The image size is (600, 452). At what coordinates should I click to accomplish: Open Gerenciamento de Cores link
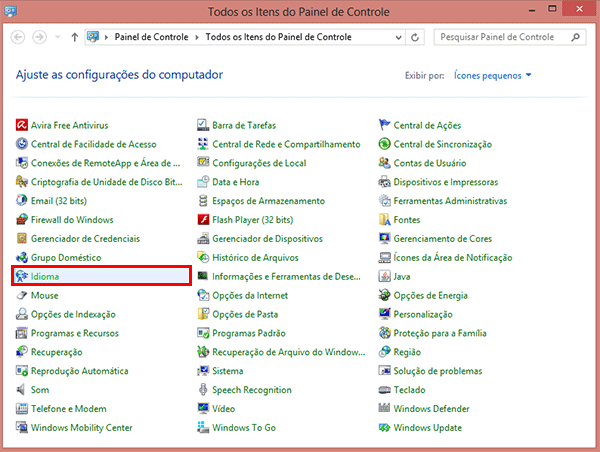pos(443,238)
